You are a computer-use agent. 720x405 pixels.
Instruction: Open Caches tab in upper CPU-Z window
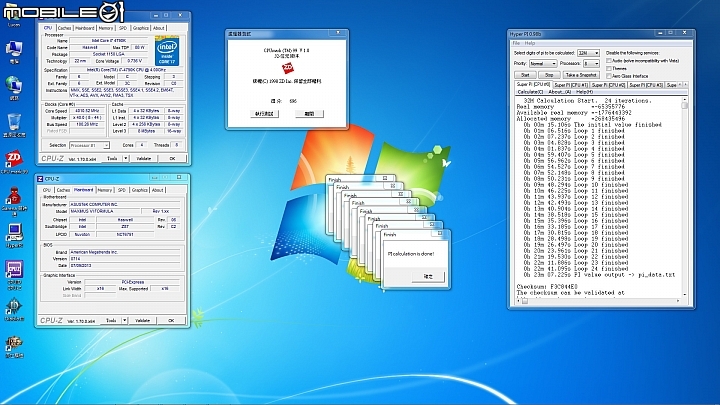pos(64,28)
